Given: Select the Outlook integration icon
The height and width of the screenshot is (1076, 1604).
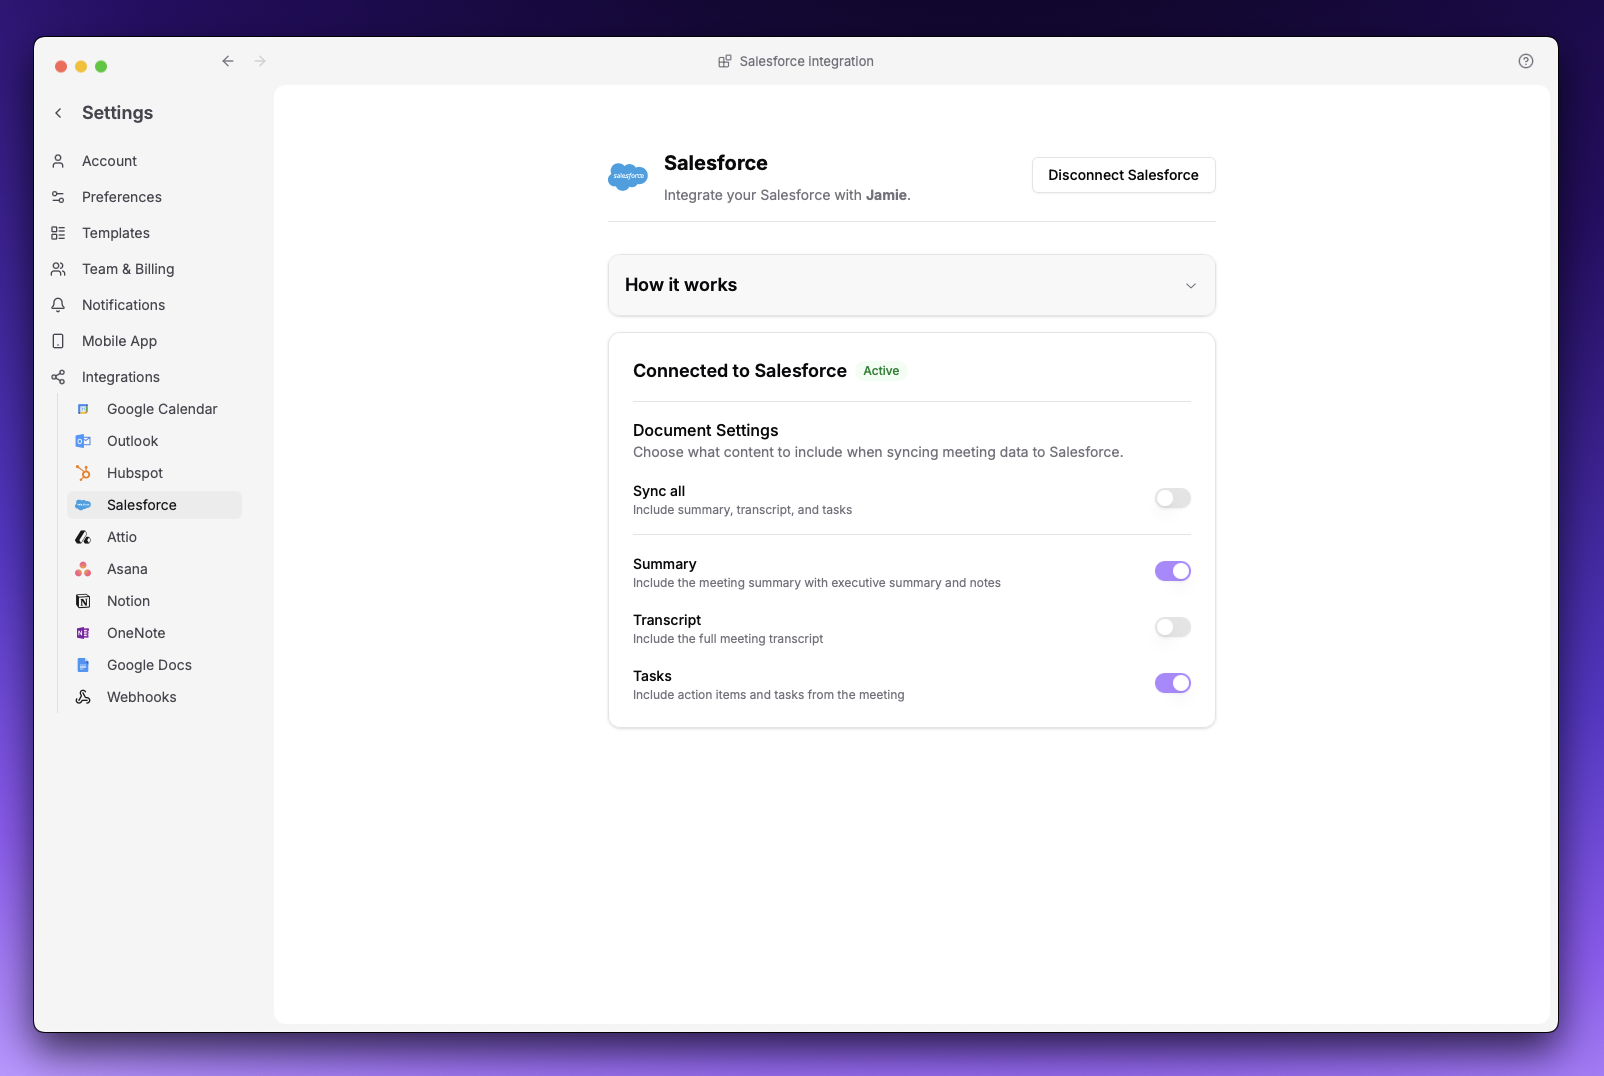Looking at the screenshot, I should coord(82,441).
